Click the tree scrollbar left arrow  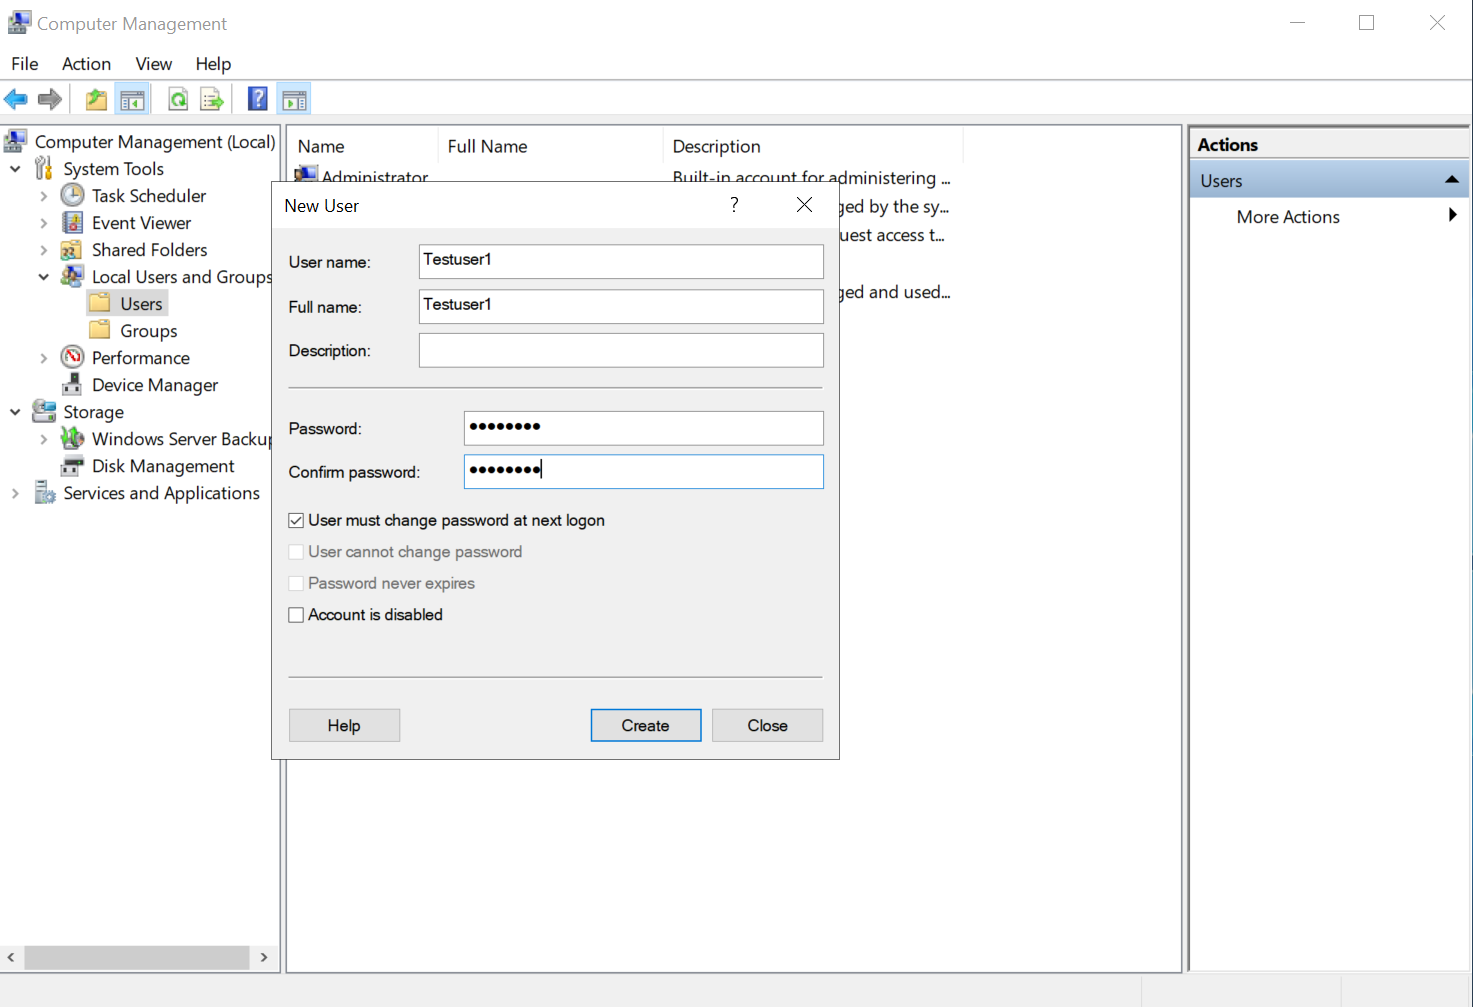[x=11, y=957]
